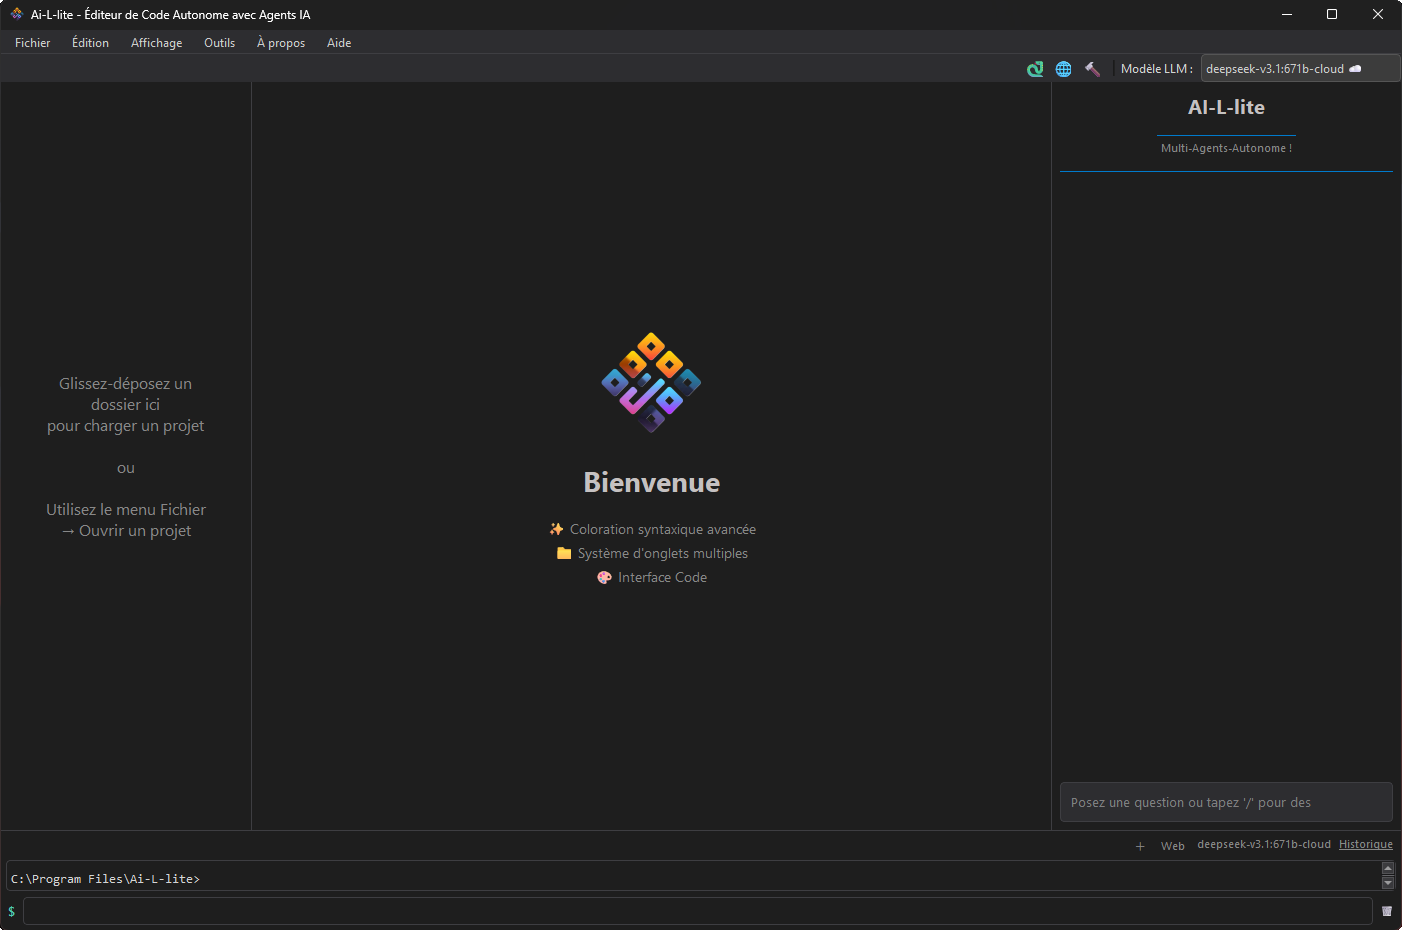The height and width of the screenshot is (930, 1402).
Task: Focus the chat question input field
Action: [x=1225, y=802]
